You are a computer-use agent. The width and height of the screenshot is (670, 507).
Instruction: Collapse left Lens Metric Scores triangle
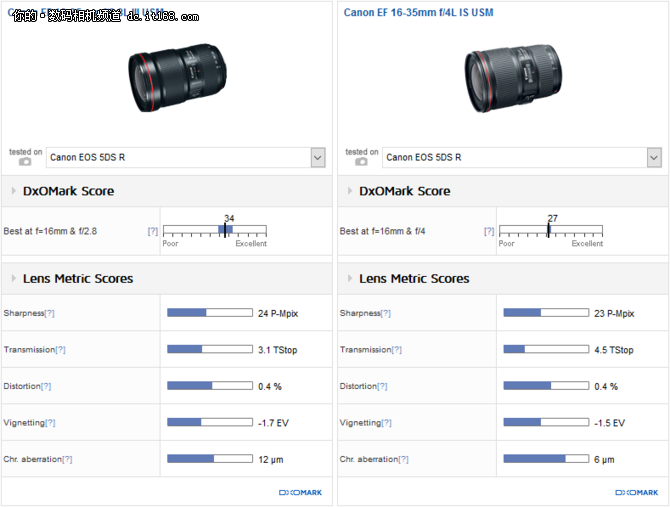[13, 278]
